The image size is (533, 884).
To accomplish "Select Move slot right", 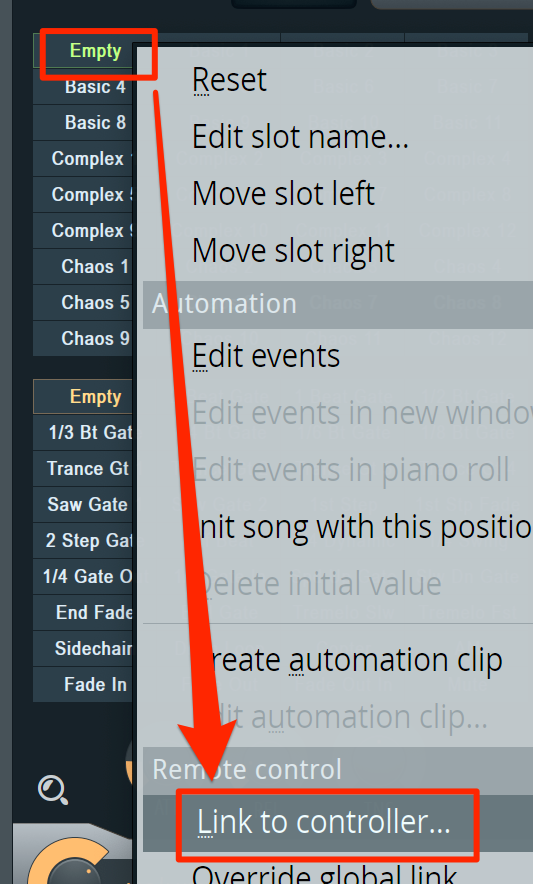I will pyautogui.click(x=293, y=251).
